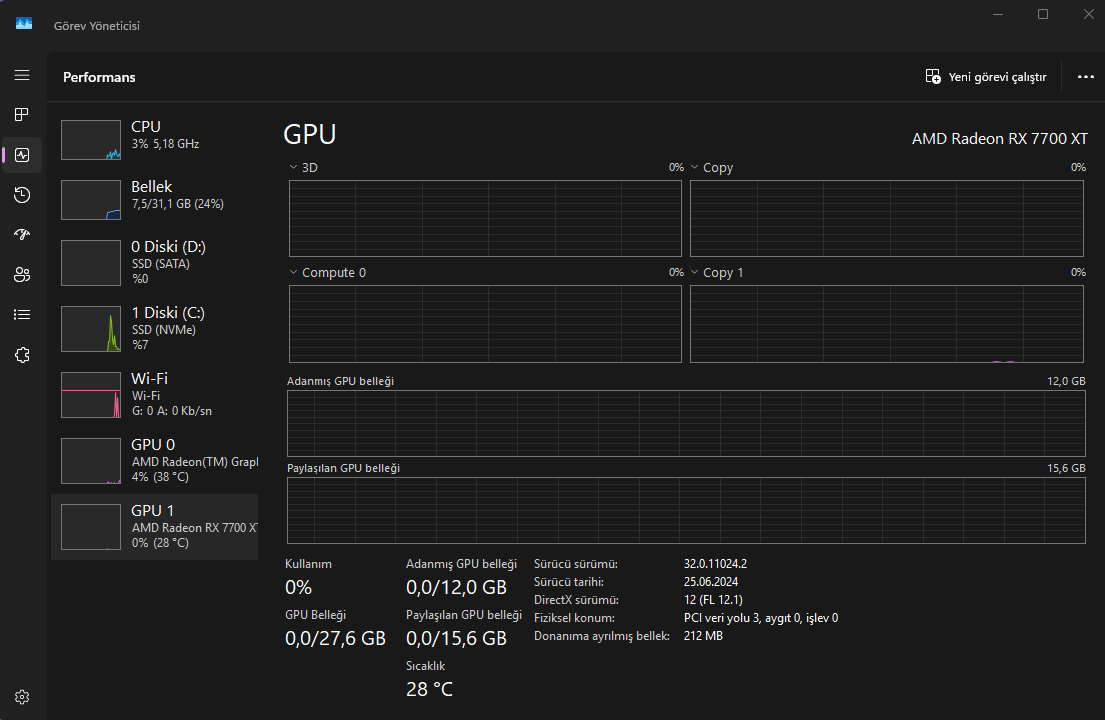Select the GPU 0 entry
The height and width of the screenshot is (720, 1105).
[154, 461]
